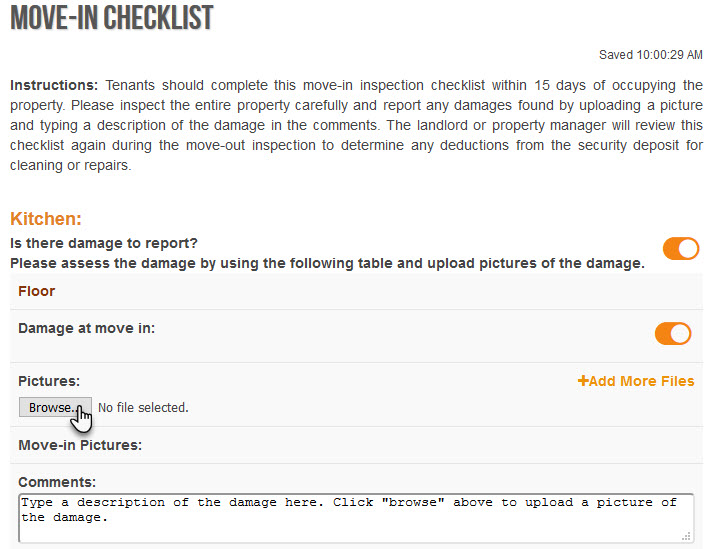Viewport: 711px width, 549px height.
Task: Click the Please assess the damage instruction line
Action: 327,263
